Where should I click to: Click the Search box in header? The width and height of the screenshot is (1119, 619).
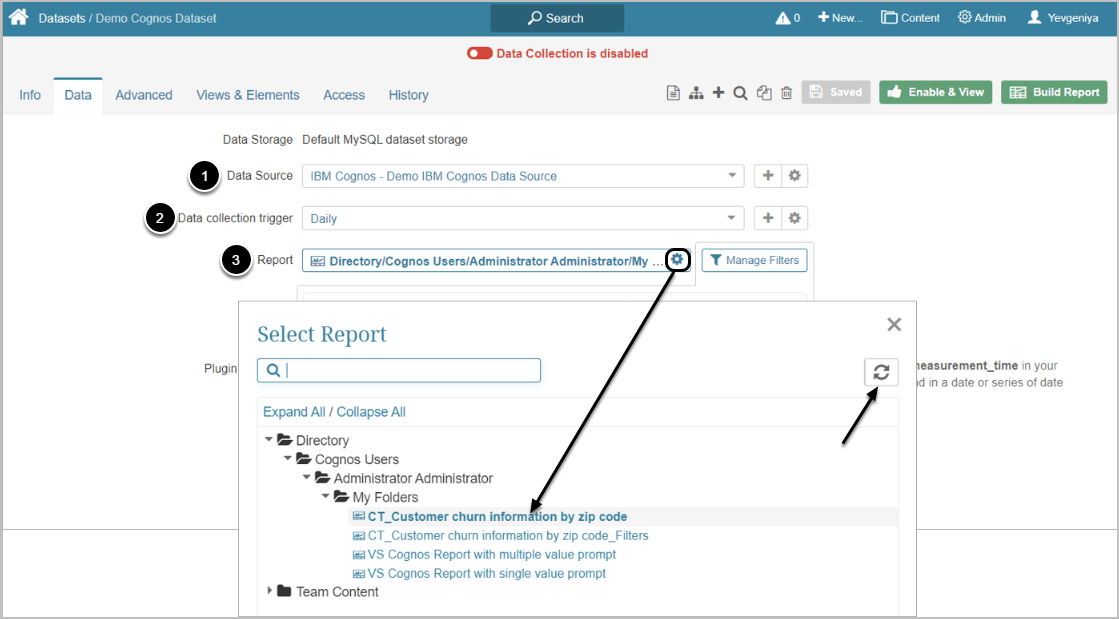pos(557,18)
